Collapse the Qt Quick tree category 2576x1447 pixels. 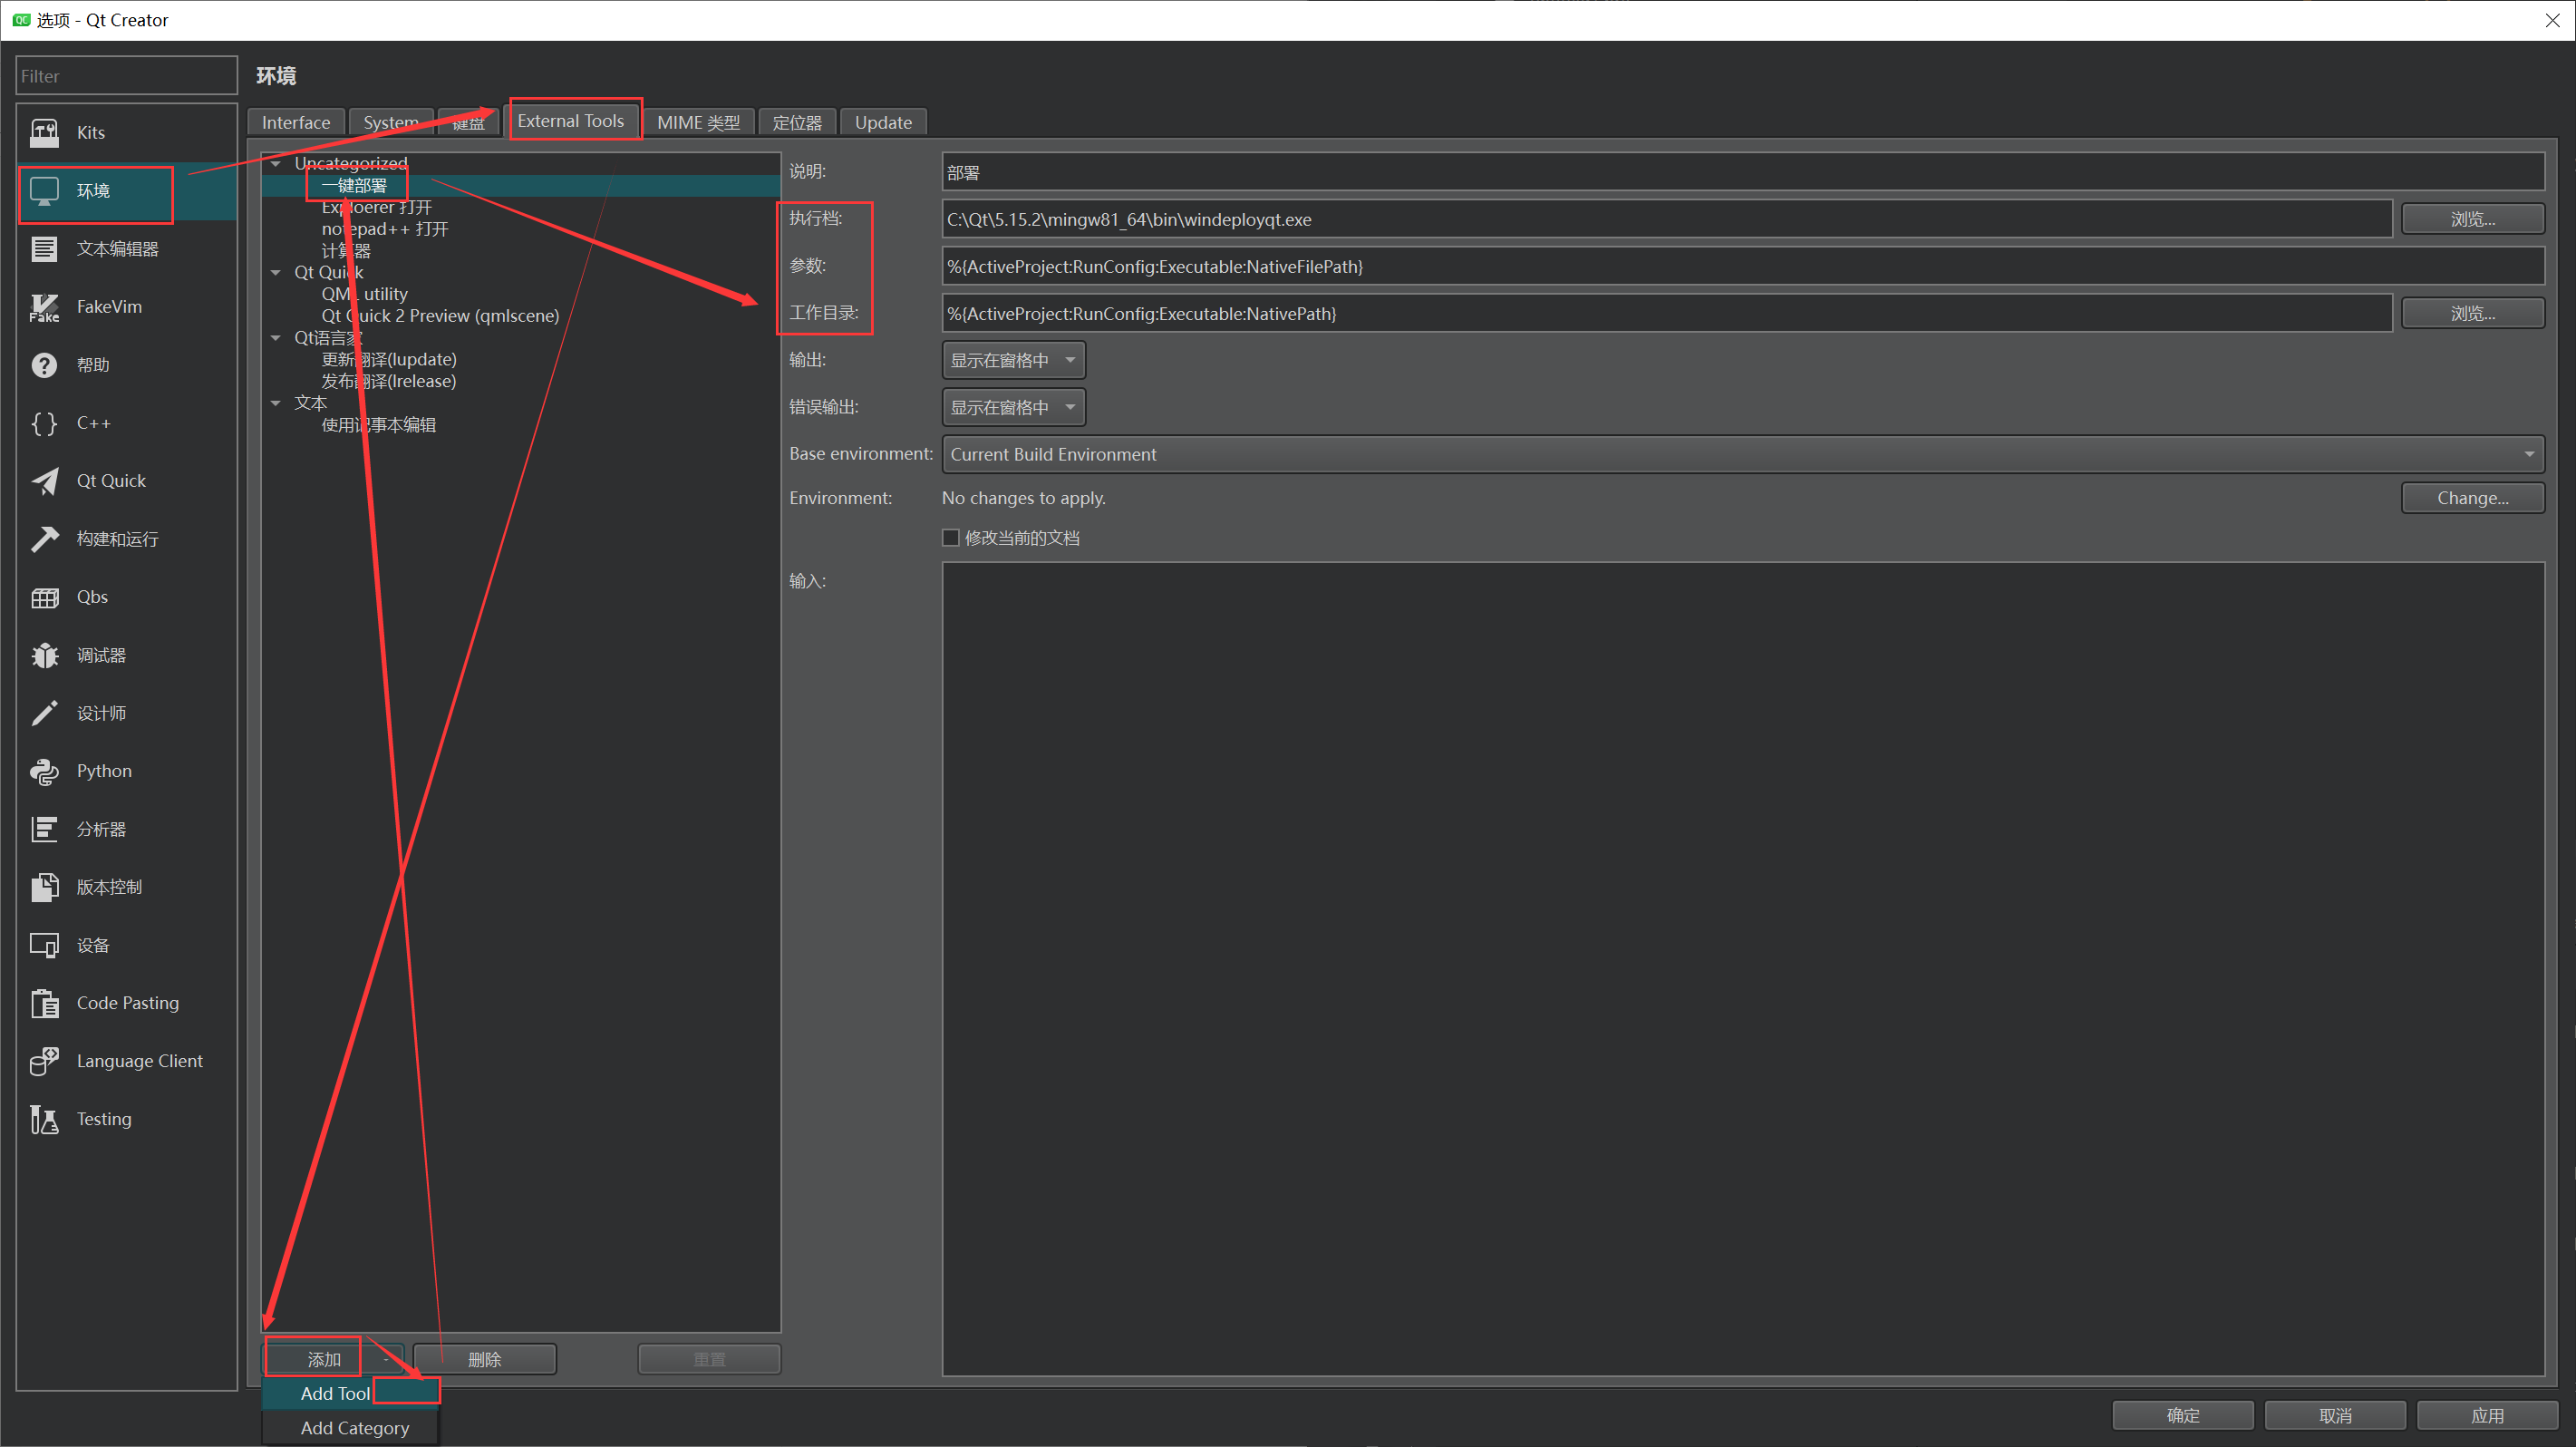point(276,272)
